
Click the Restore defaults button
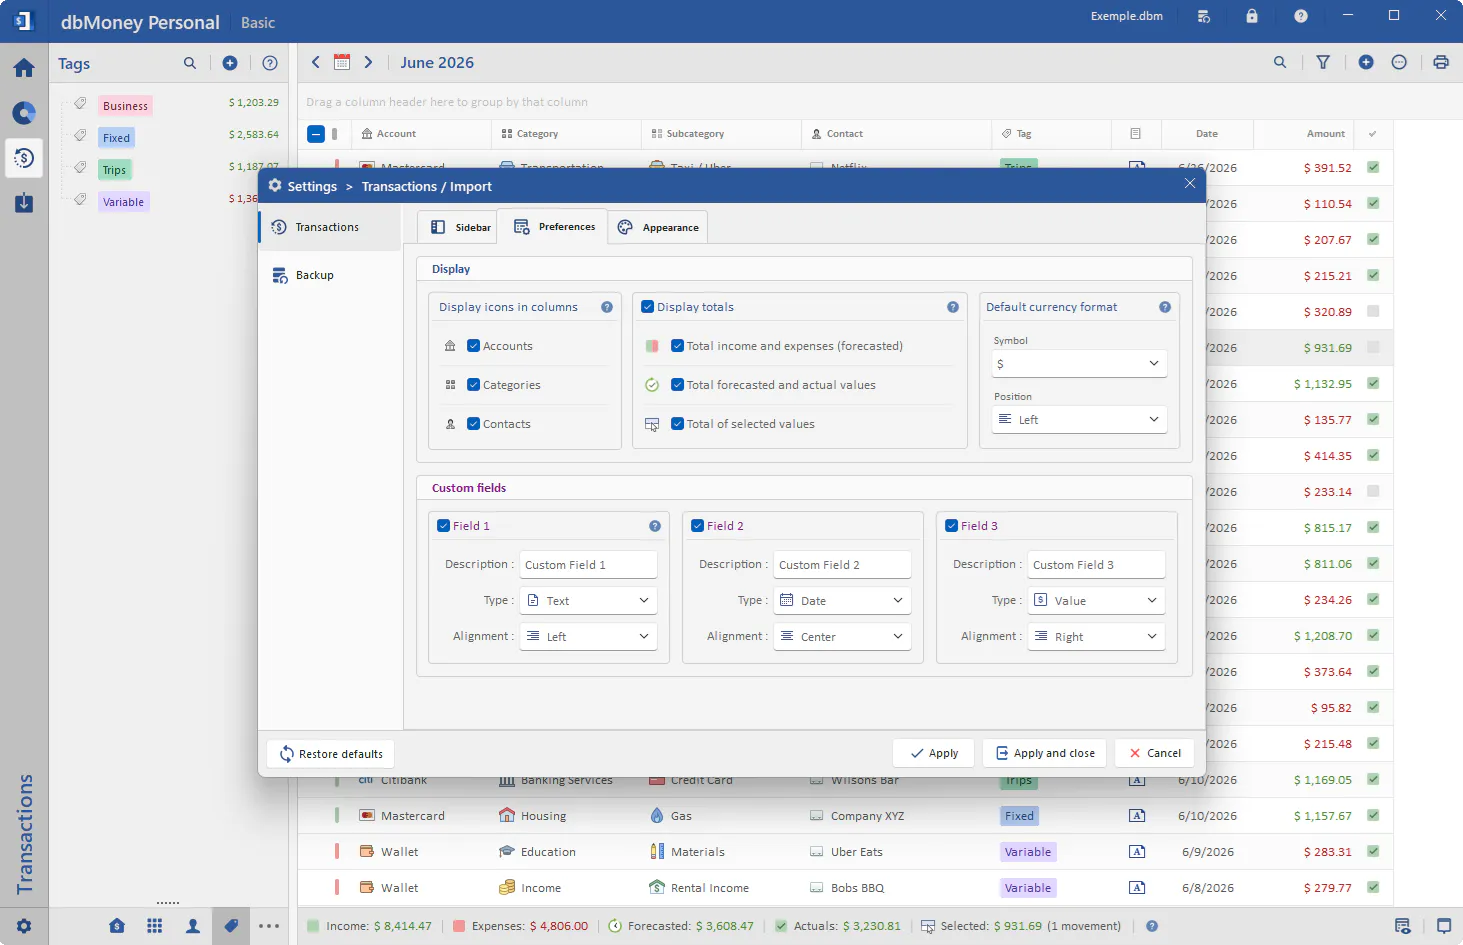pos(331,754)
